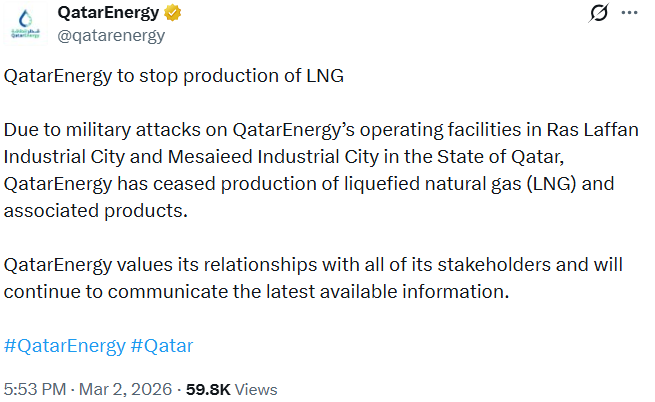Open the More options ellipsis menu

click(x=629, y=14)
